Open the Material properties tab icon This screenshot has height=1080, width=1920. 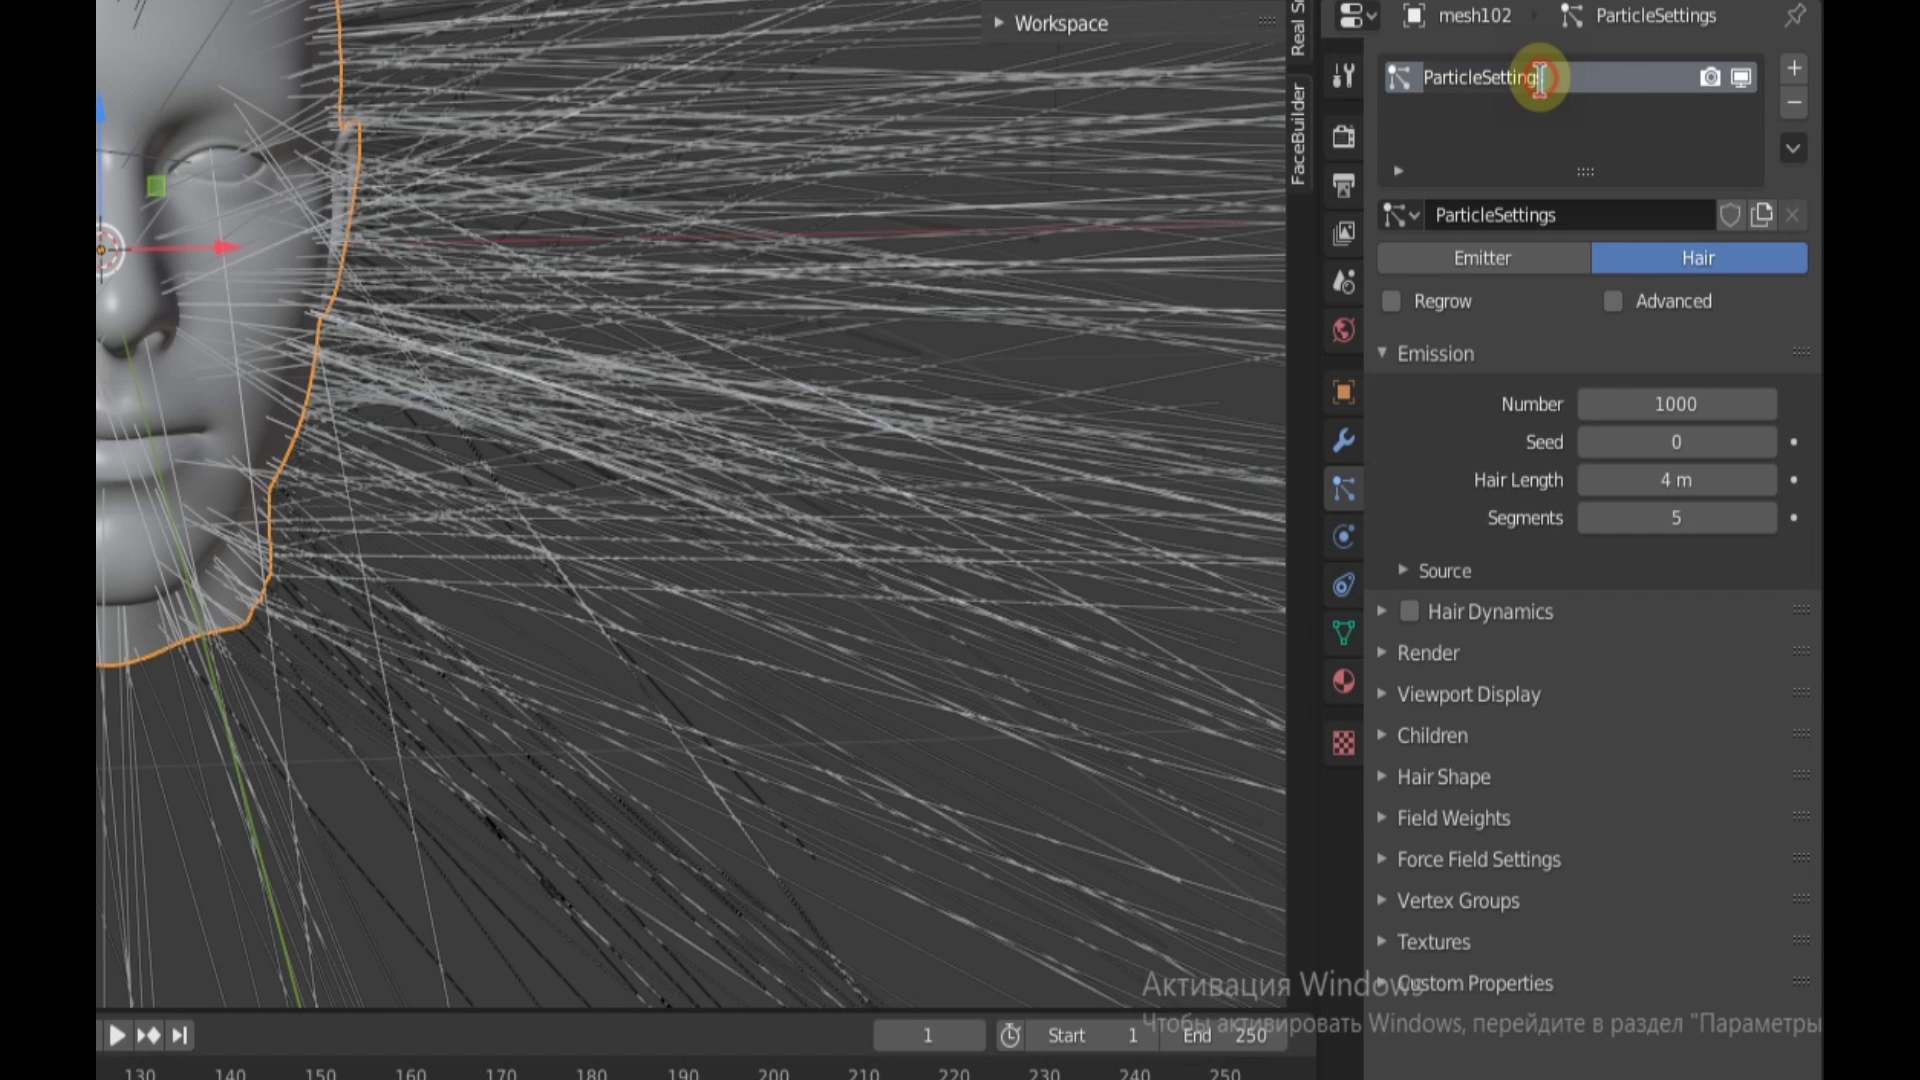click(x=1343, y=682)
